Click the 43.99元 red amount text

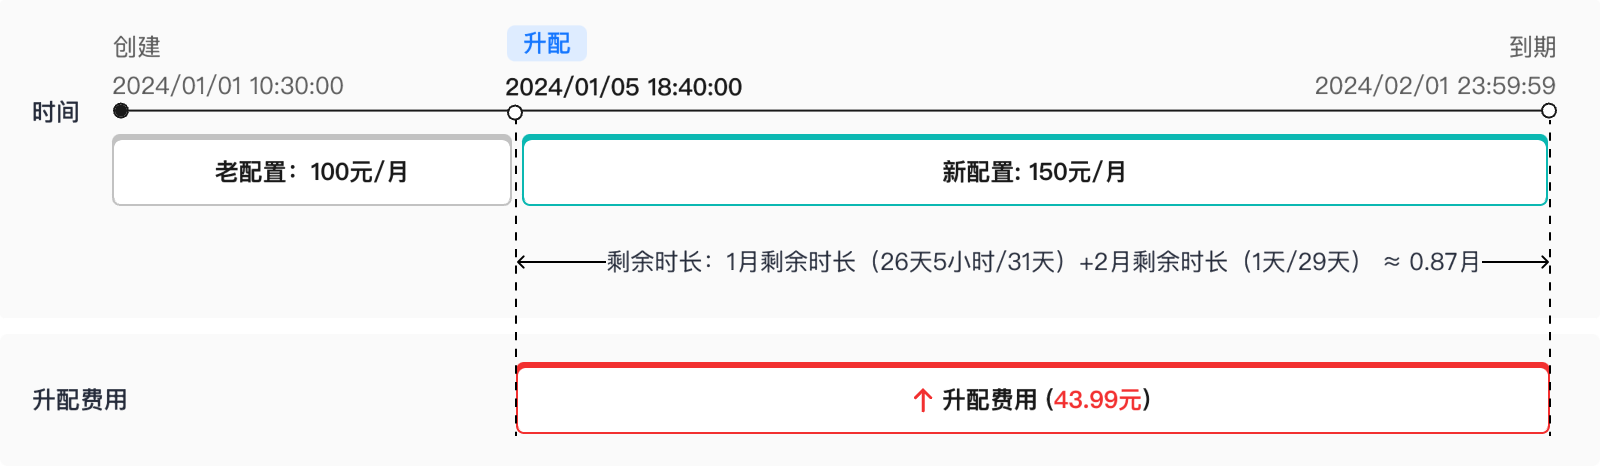point(1098,400)
